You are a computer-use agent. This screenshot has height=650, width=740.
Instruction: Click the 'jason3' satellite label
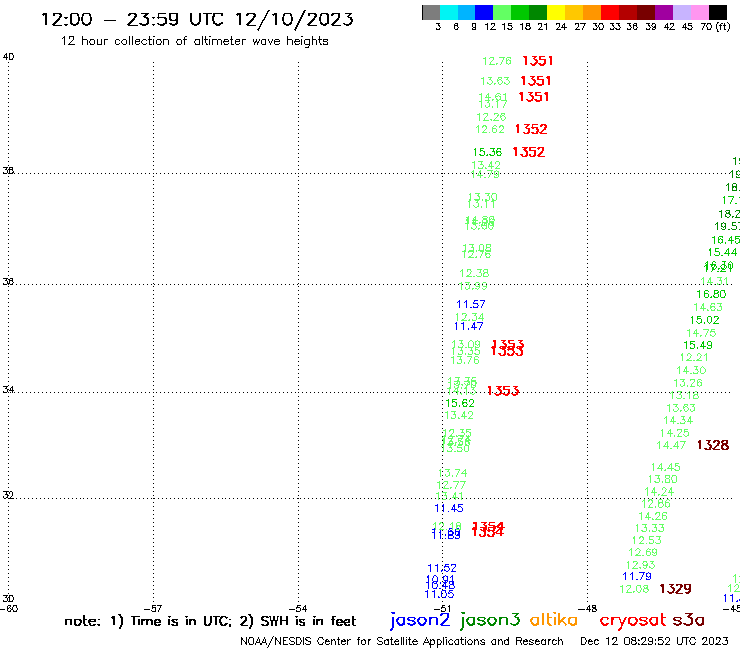(x=490, y=620)
